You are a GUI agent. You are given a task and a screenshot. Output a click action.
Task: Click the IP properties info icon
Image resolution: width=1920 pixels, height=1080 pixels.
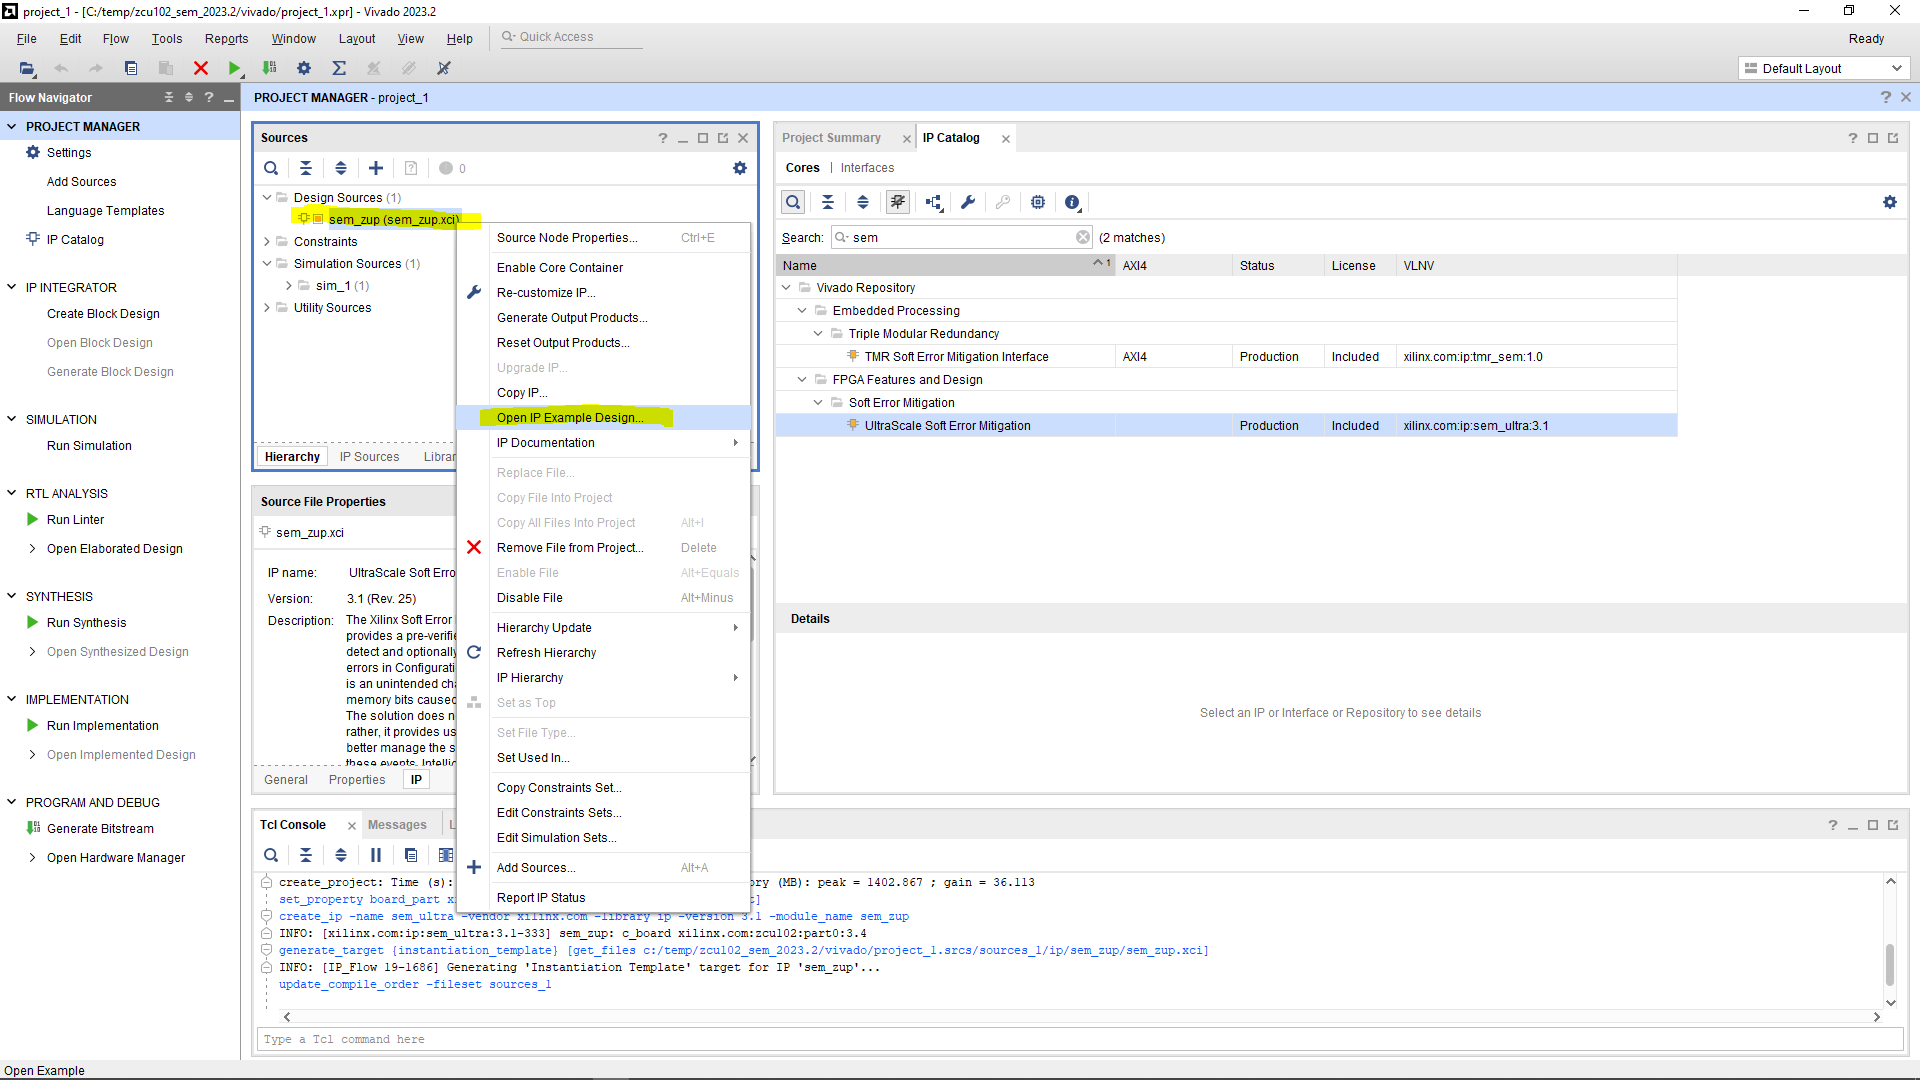point(1072,202)
